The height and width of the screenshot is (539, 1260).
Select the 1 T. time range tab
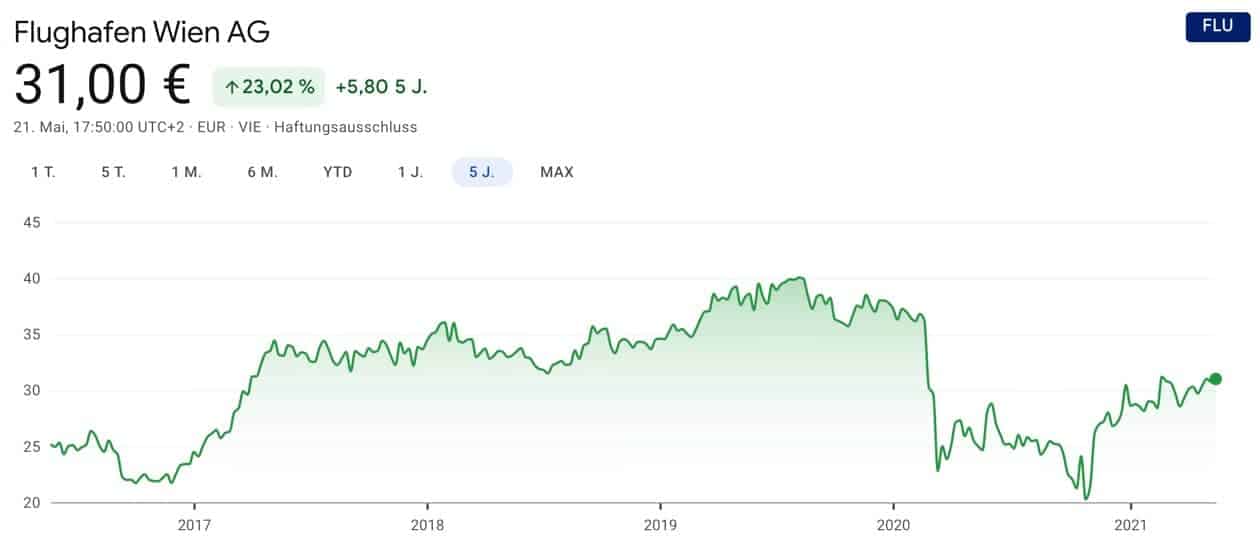tap(43, 172)
